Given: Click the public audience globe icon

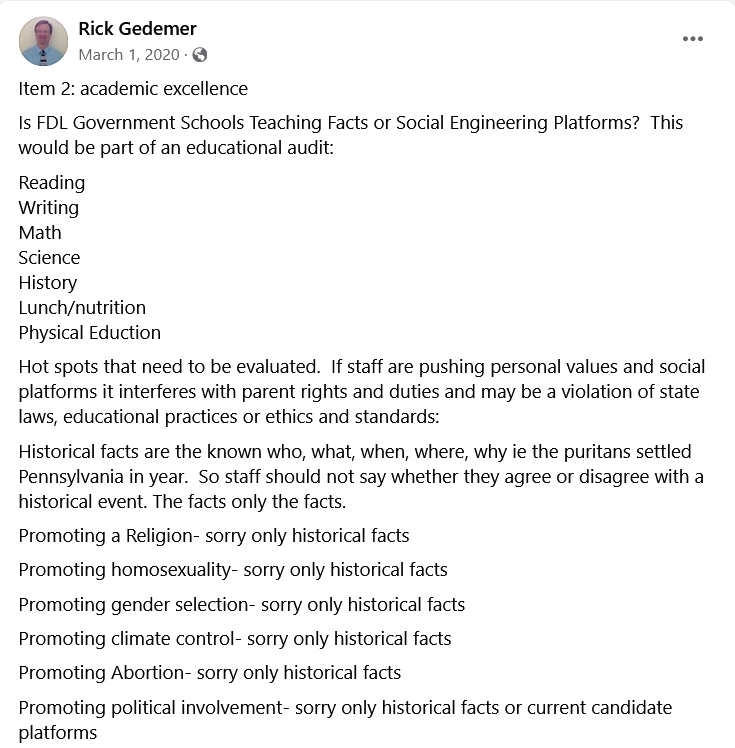Looking at the screenshot, I should coord(200,55).
